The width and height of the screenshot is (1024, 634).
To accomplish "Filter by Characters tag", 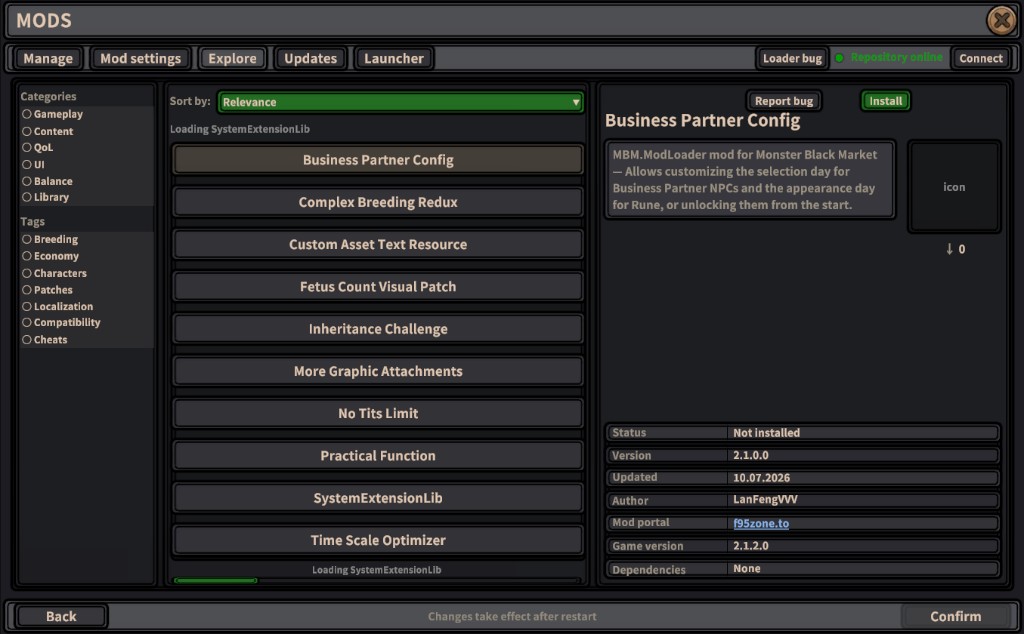I will tap(27, 273).
